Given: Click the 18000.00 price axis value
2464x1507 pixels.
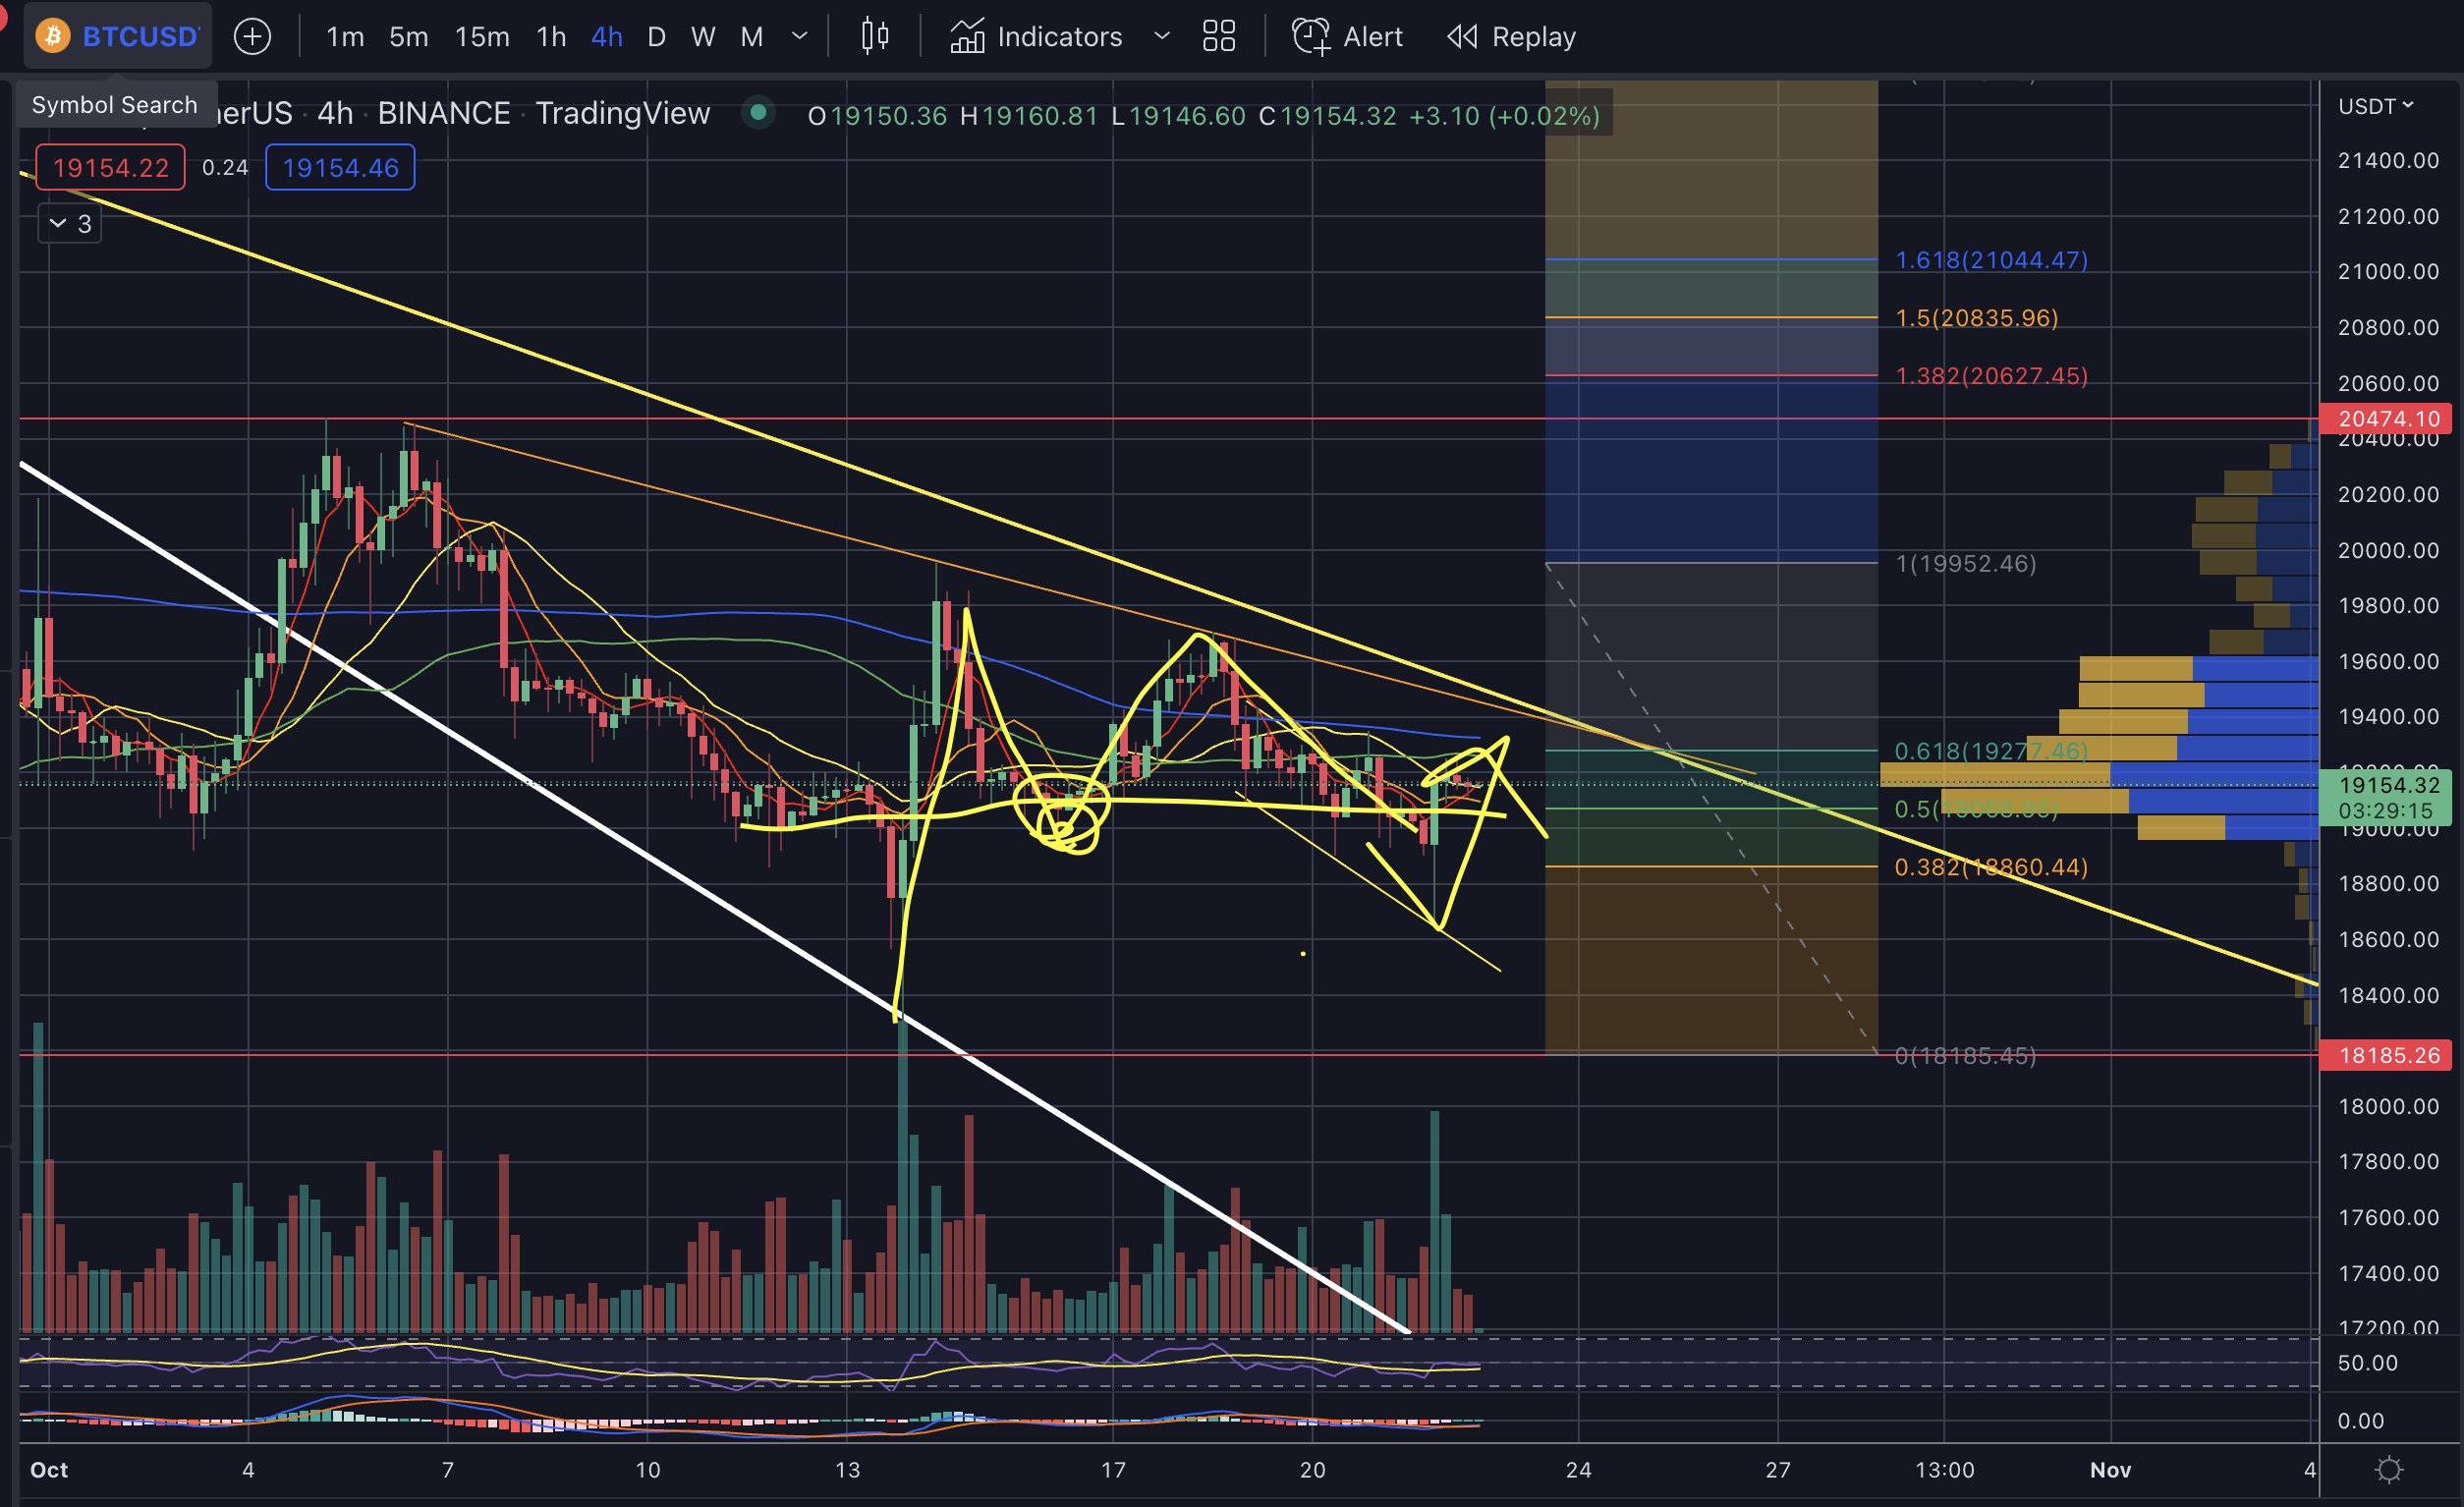Looking at the screenshot, I should pos(2388,1106).
